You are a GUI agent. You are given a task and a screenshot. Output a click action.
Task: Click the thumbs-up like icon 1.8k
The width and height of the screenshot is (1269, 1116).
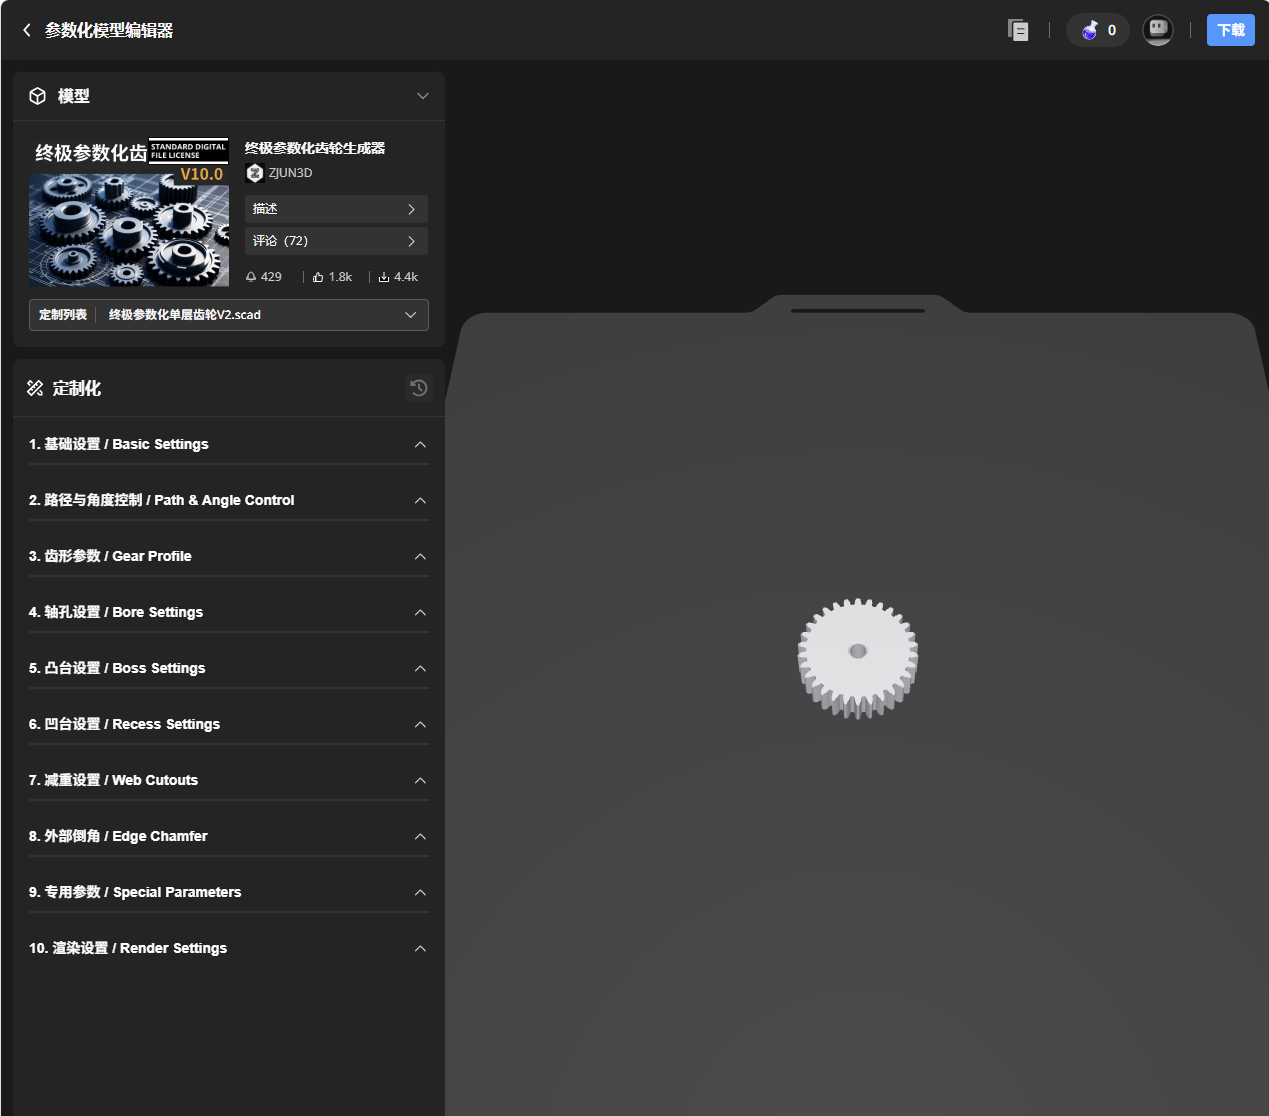tap(318, 277)
